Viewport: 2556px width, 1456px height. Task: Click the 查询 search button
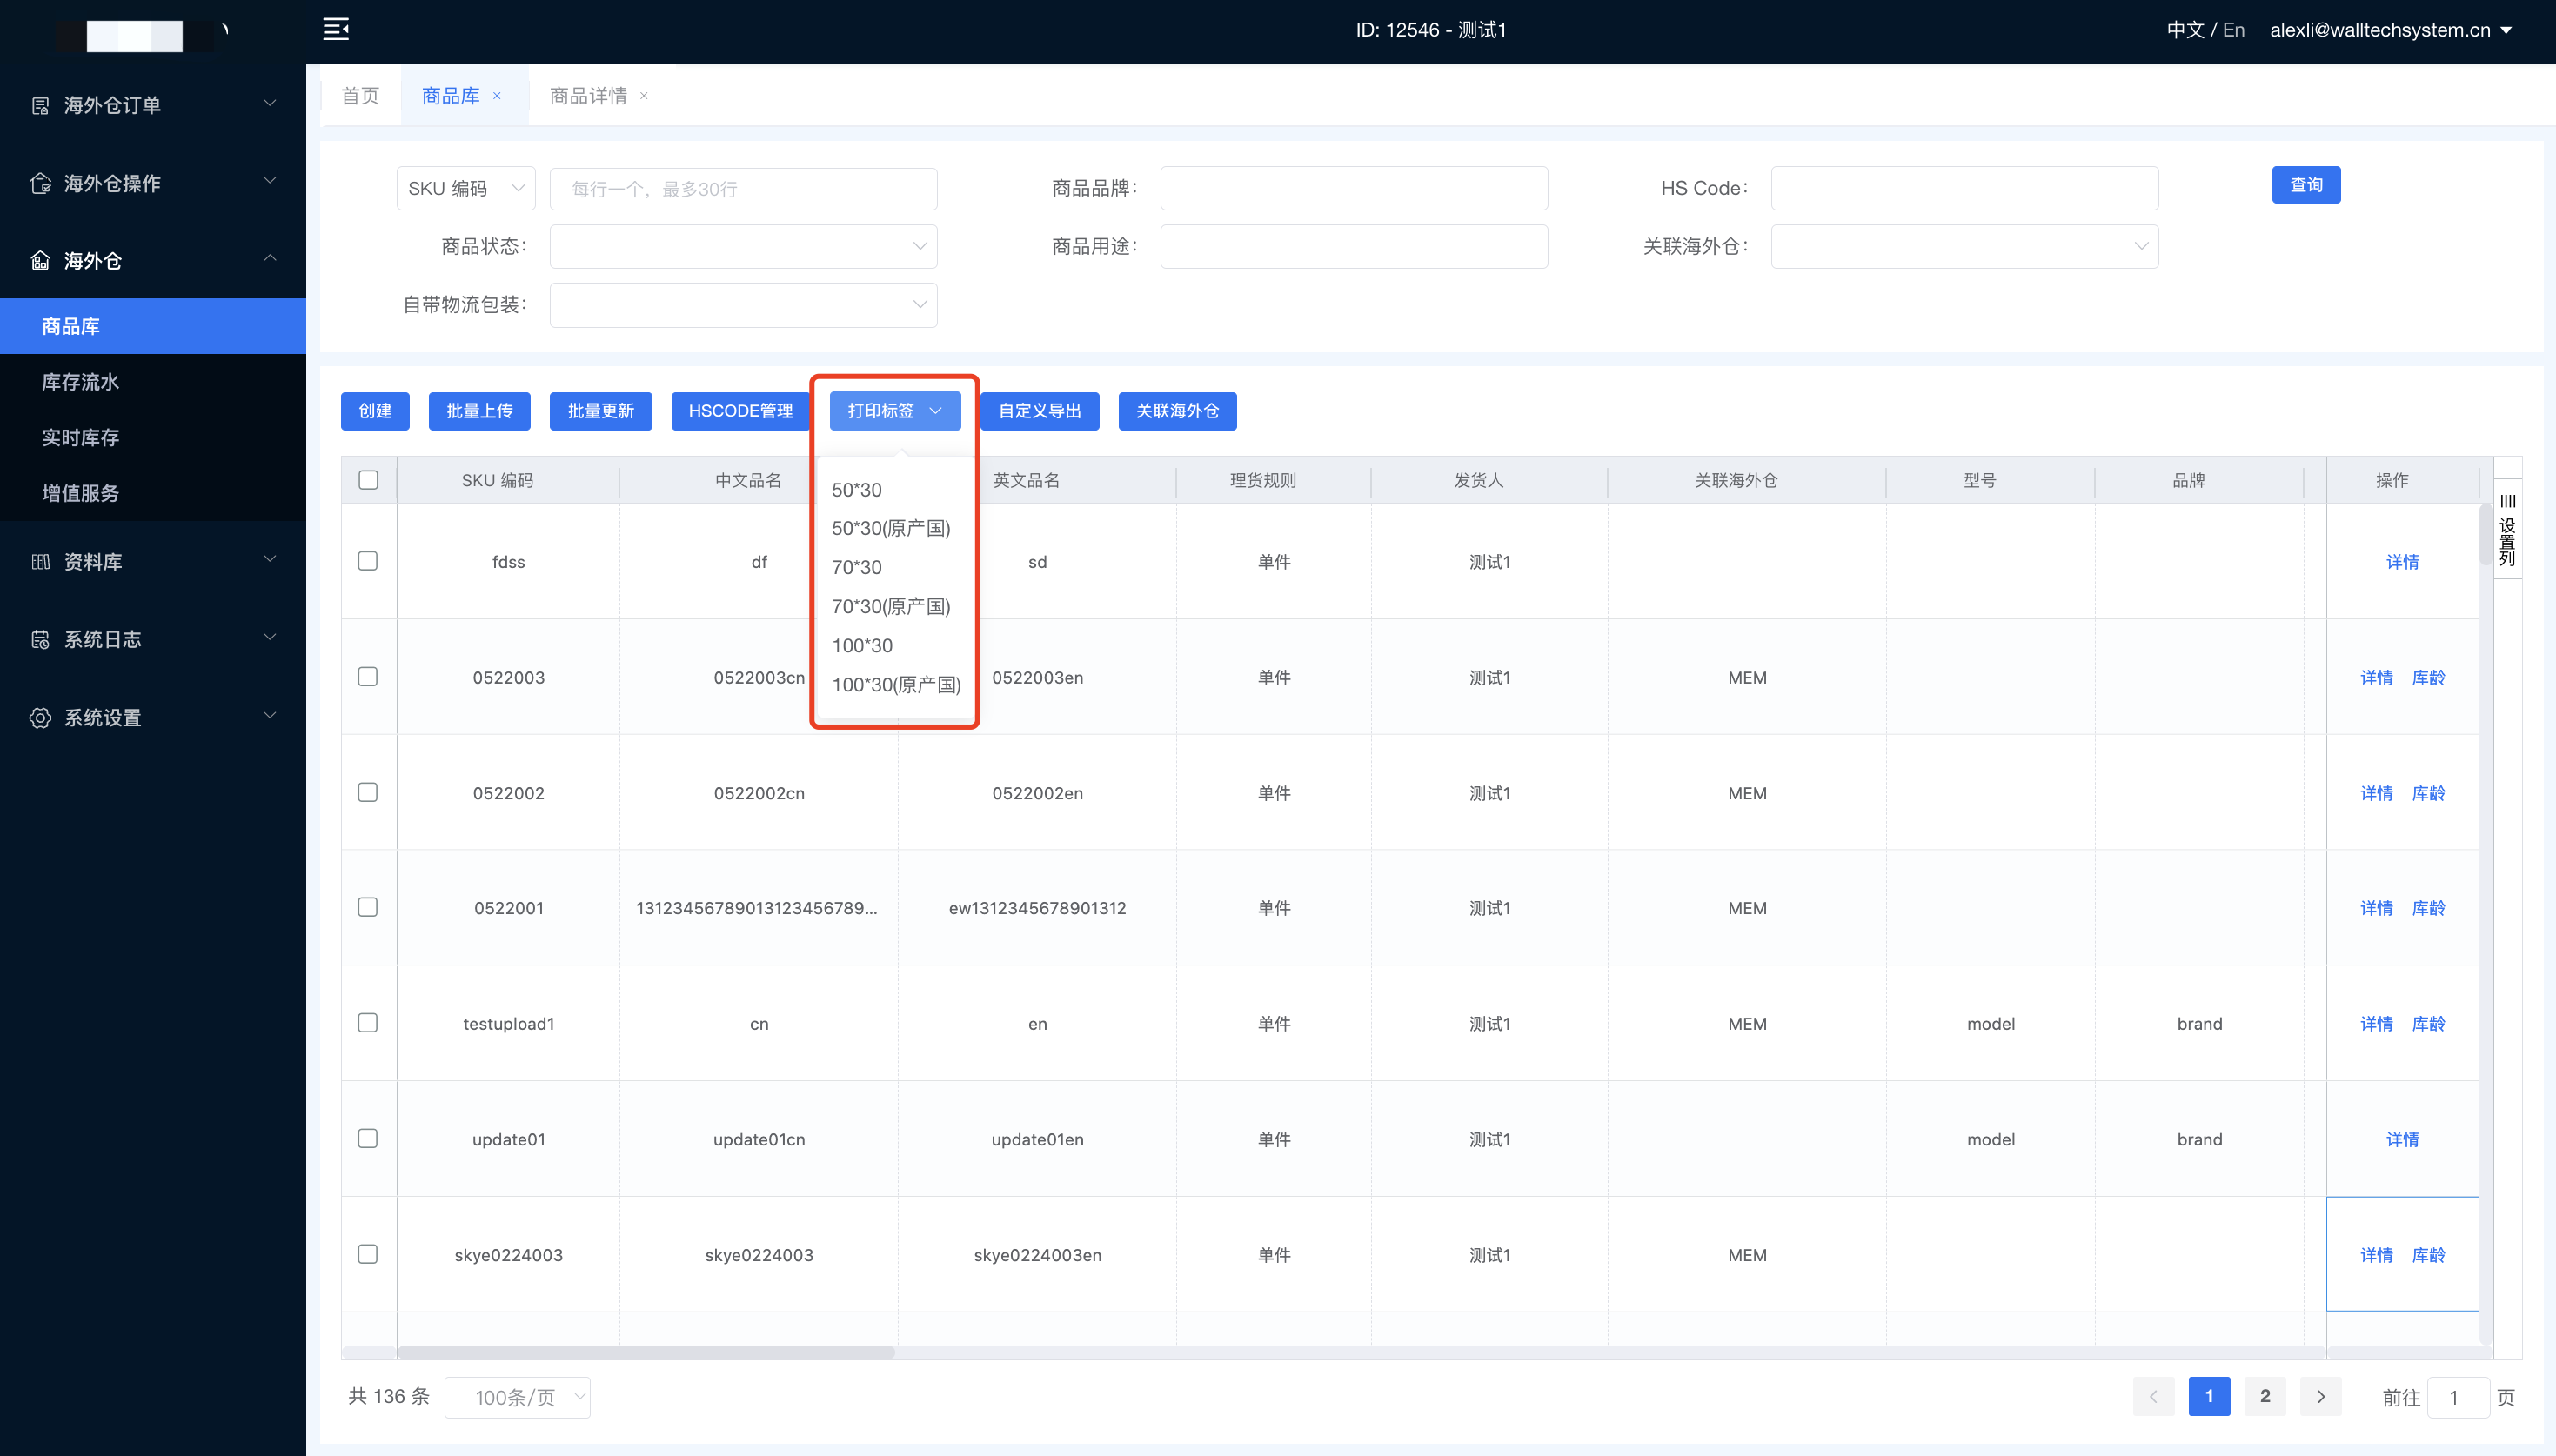tap(2306, 185)
